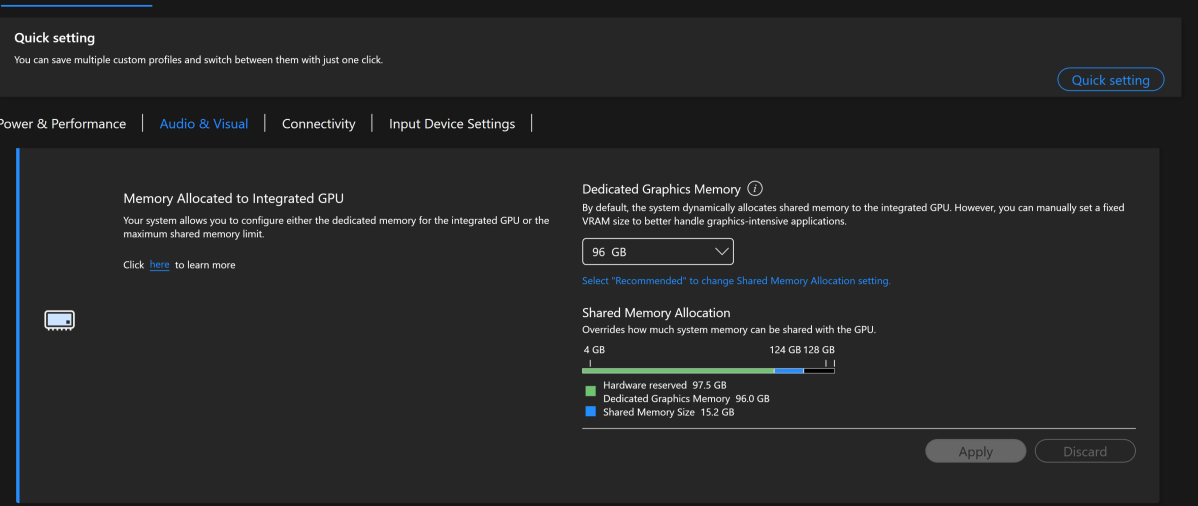Click the "Quick setting" heading text
1198x506 pixels.
point(54,37)
